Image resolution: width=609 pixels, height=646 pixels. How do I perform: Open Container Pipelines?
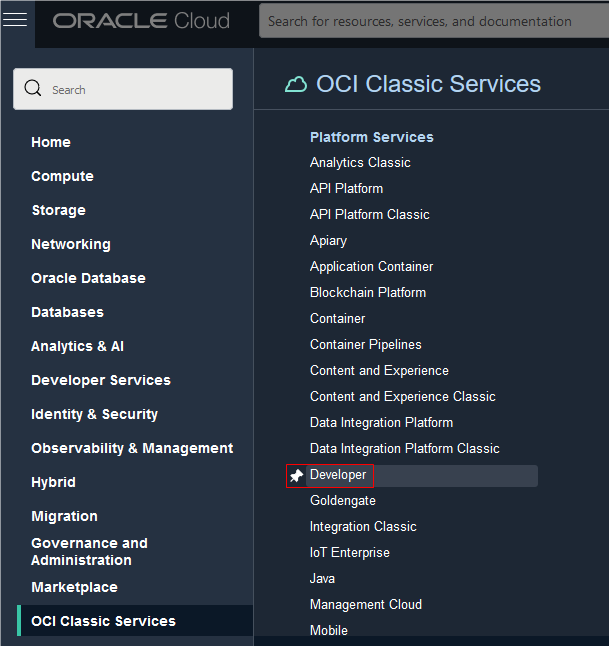(365, 344)
